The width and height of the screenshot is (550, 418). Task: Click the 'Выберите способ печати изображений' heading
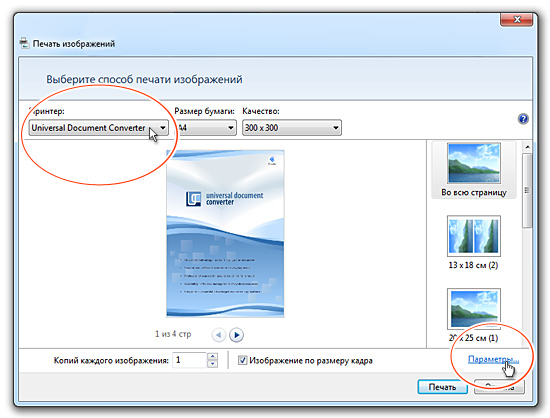(x=144, y=79)
